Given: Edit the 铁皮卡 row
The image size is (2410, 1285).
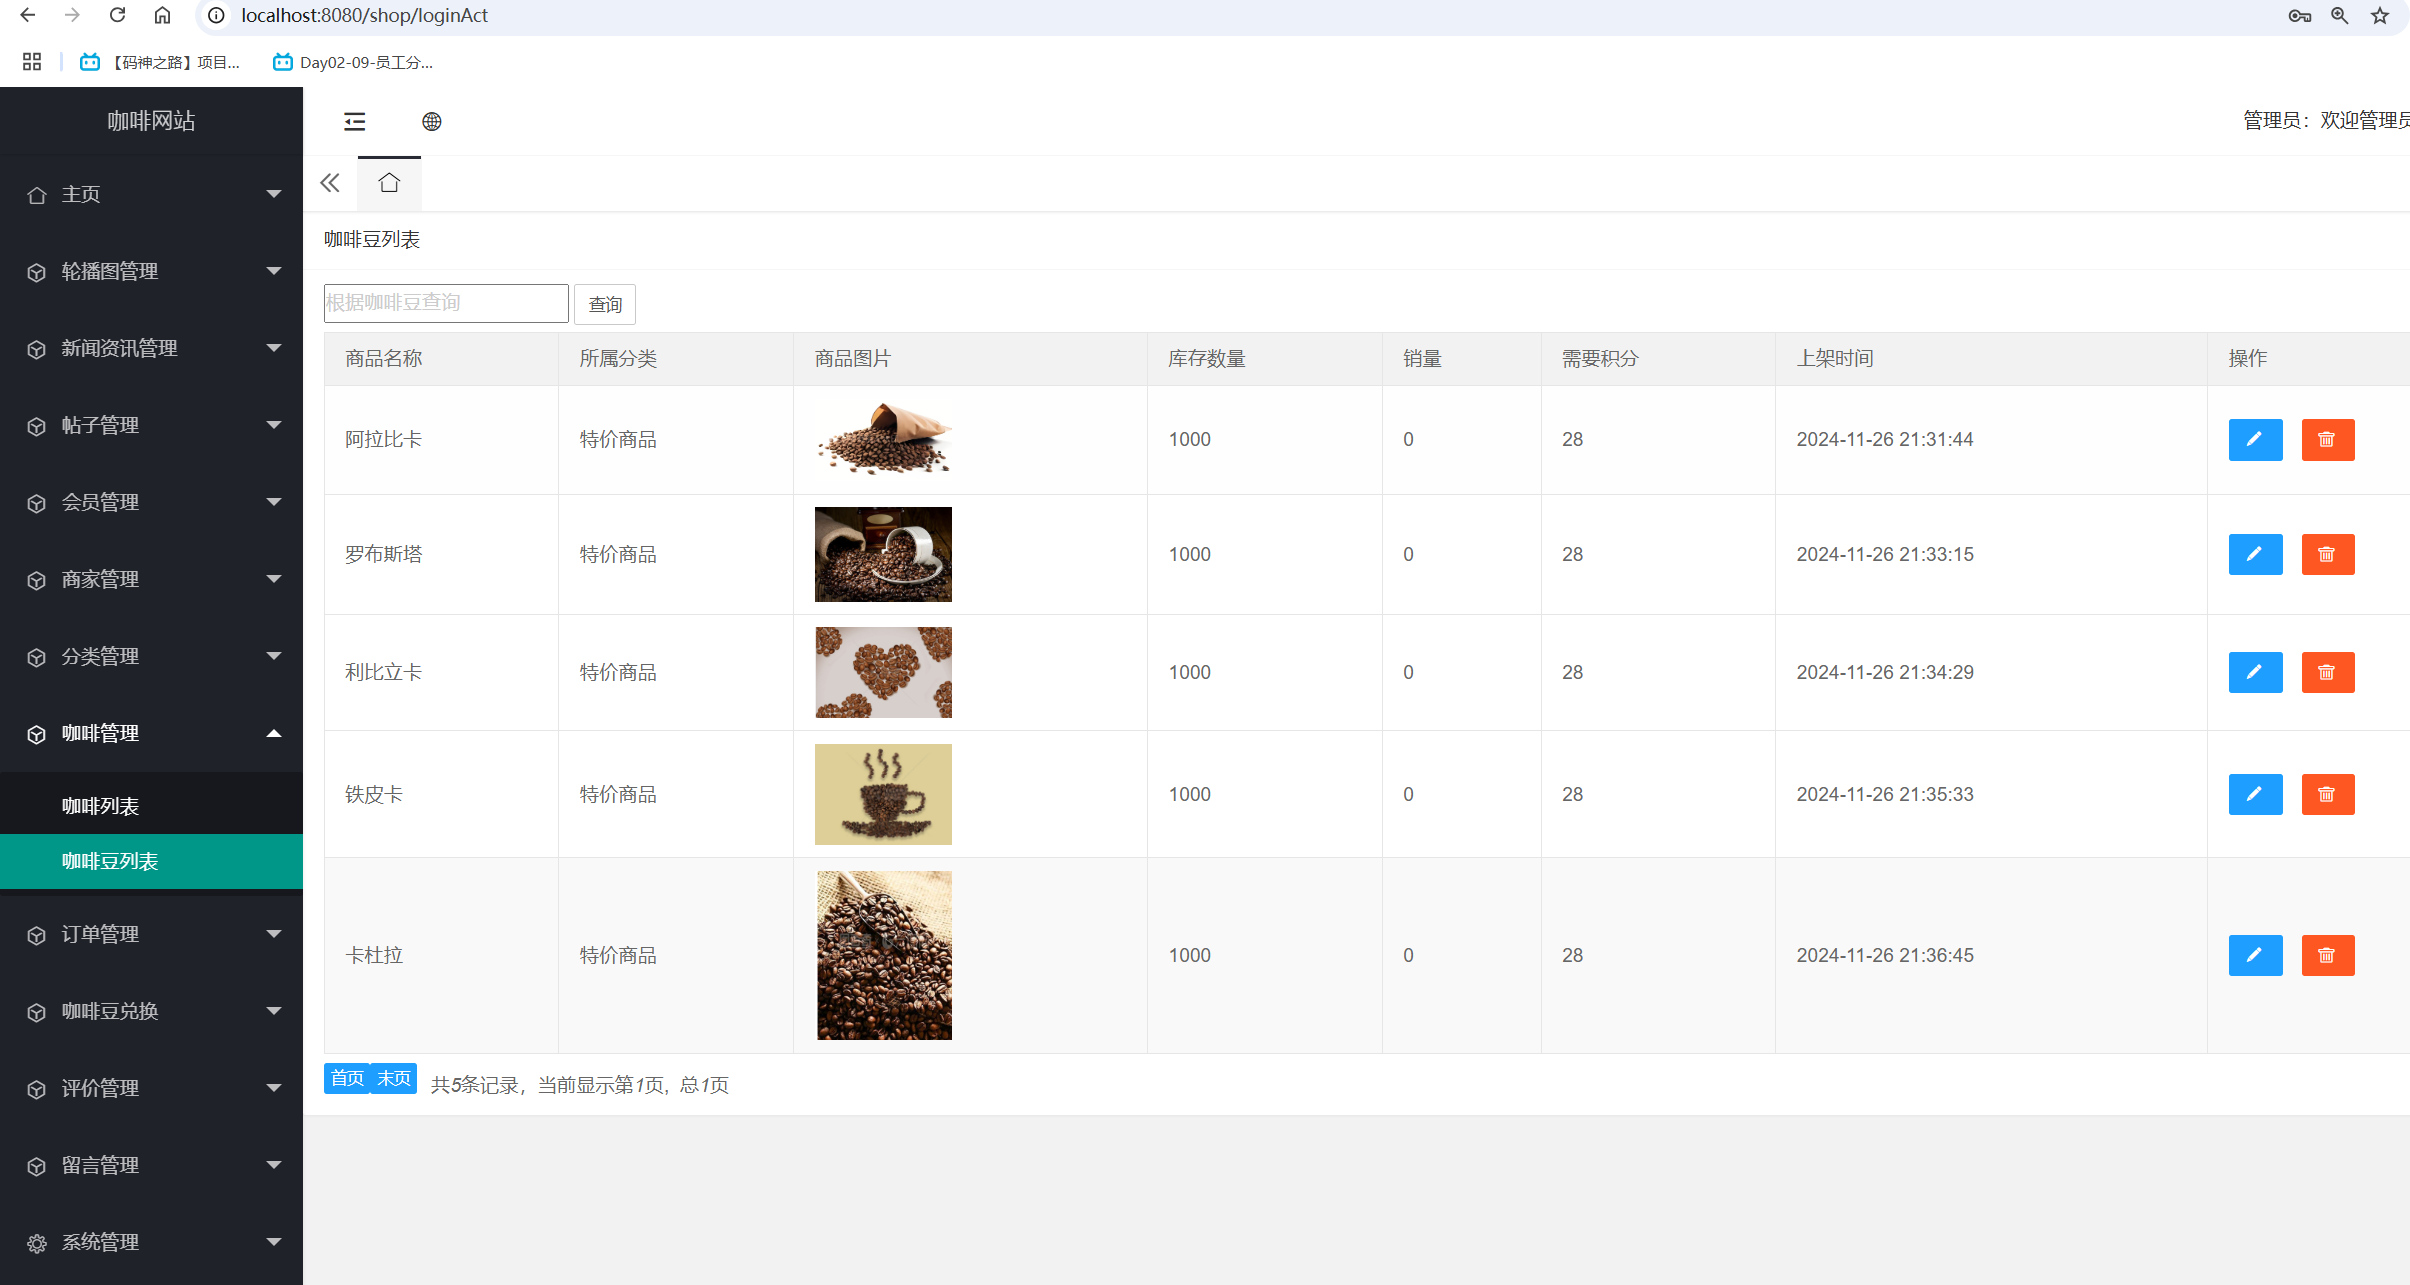Looking at the screenshot, I should (2255, 795).
